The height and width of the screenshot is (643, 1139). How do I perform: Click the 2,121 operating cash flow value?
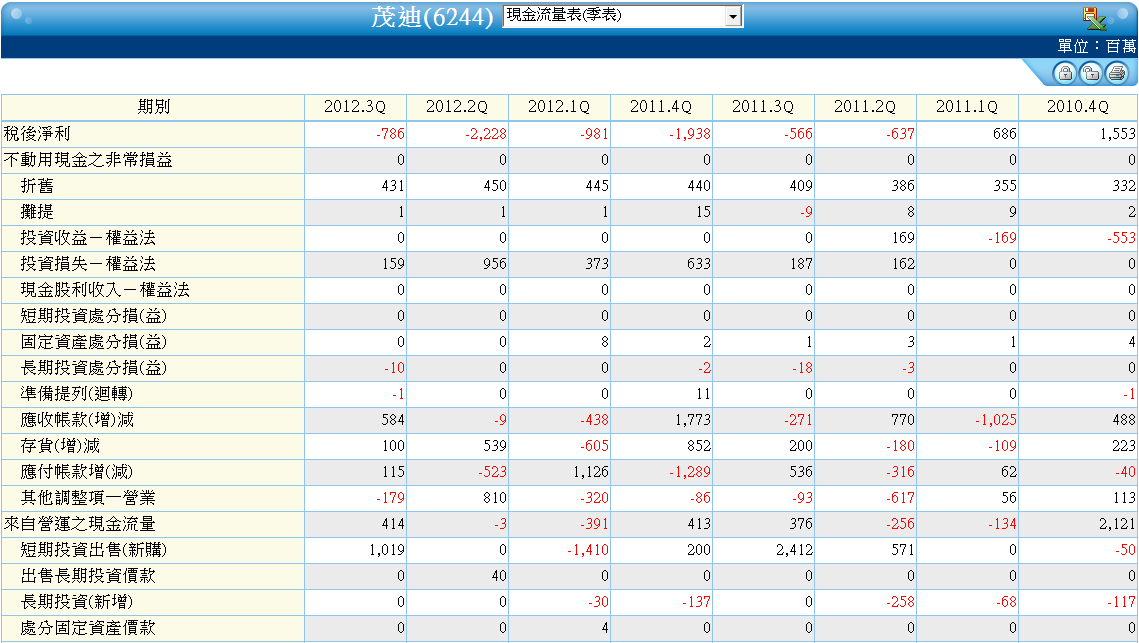pos(1118,524)
